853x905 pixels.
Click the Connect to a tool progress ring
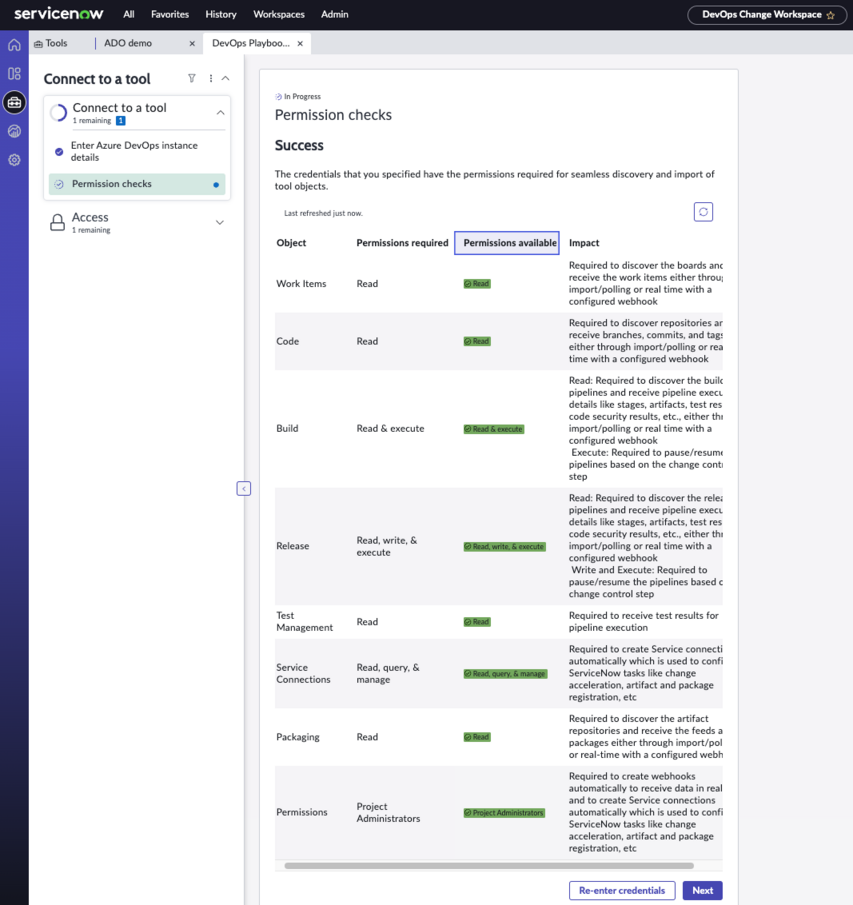(58, 113)
